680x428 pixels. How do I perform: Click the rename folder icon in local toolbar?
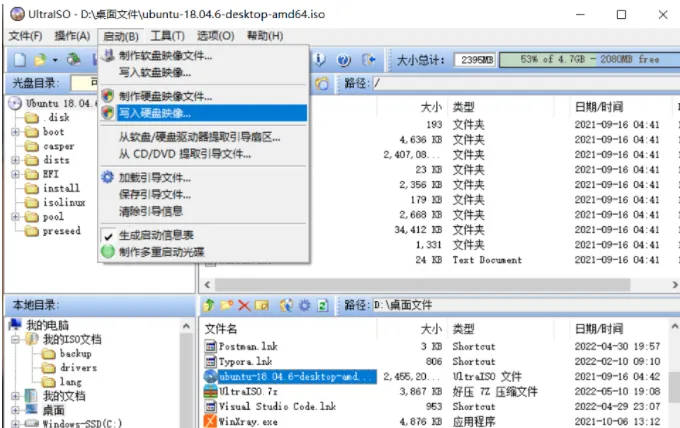click(262, 305)
